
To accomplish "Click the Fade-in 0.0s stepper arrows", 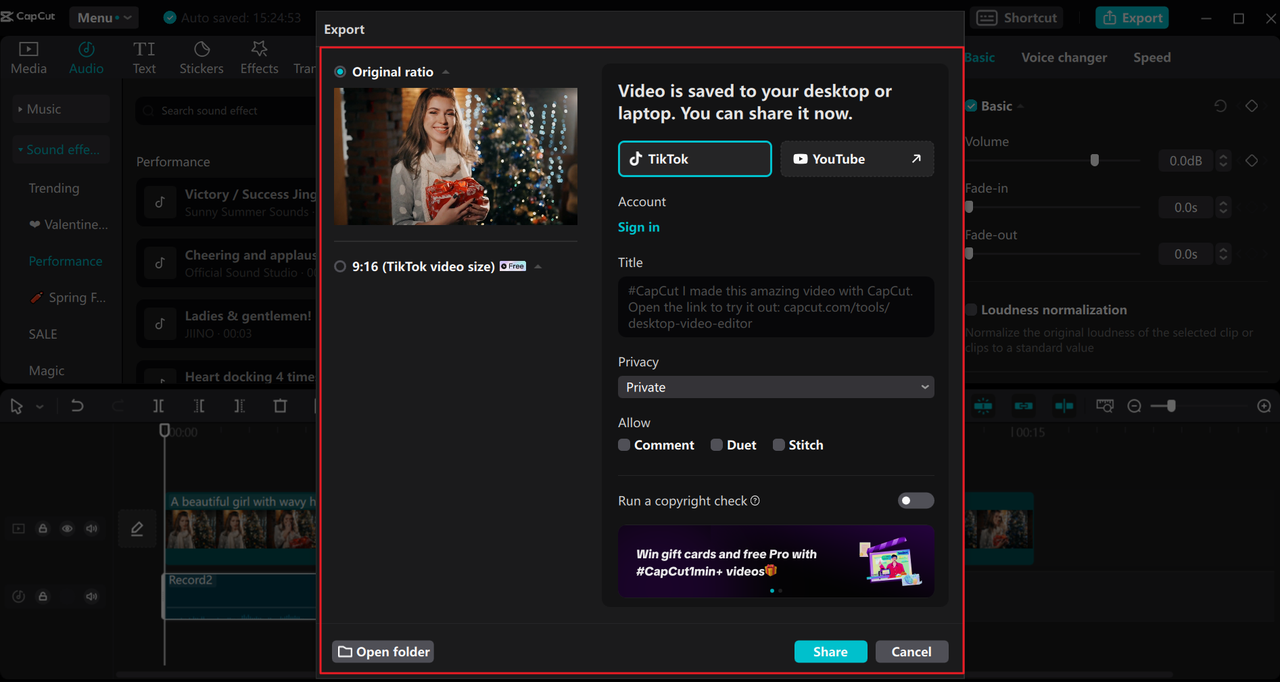I will tap(1224, 207).
